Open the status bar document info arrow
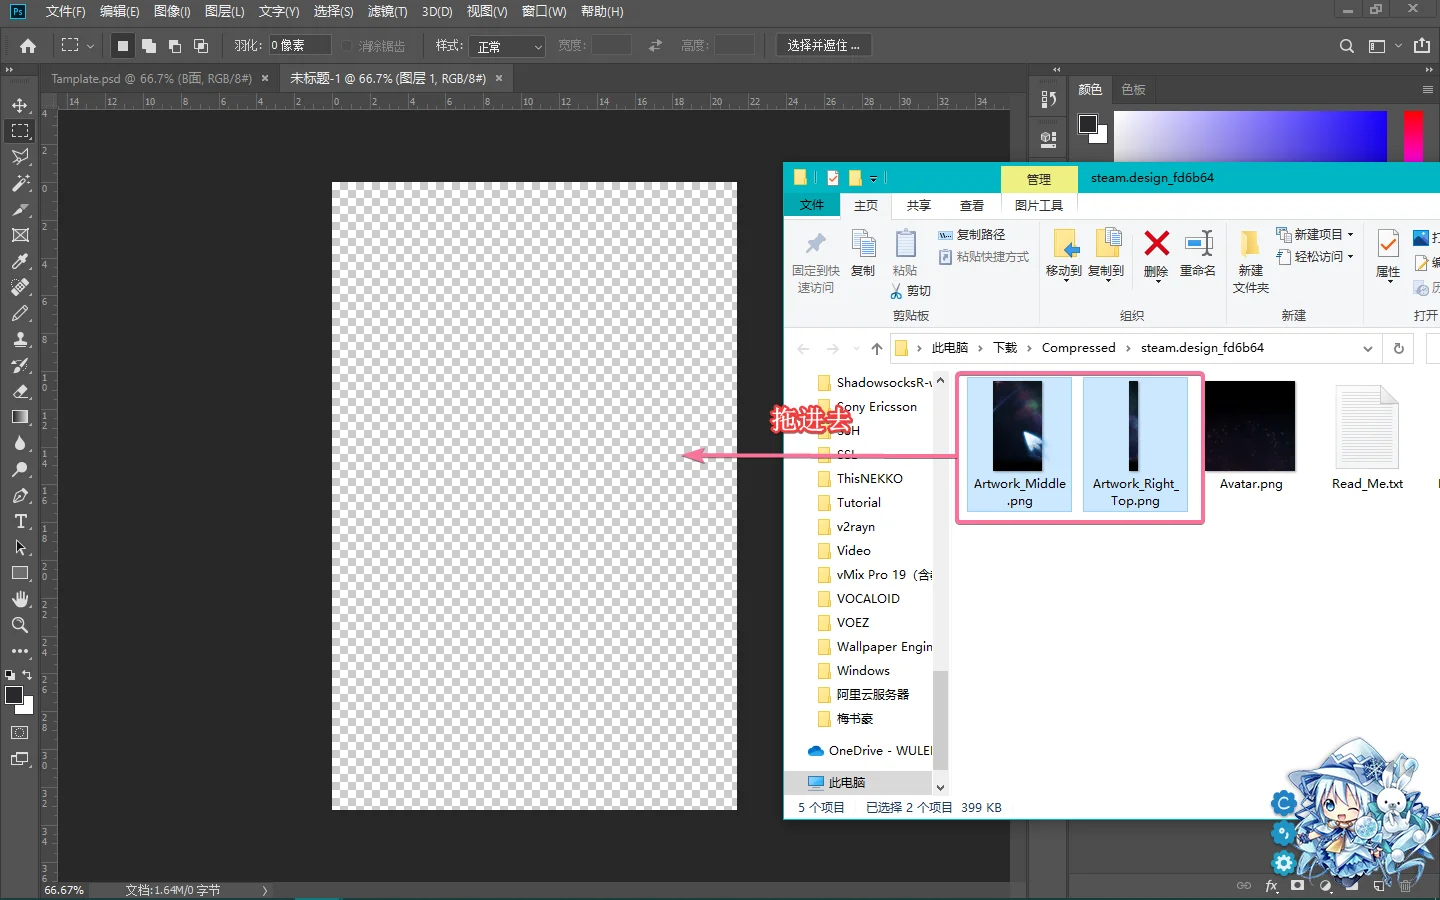 point(265,890)
